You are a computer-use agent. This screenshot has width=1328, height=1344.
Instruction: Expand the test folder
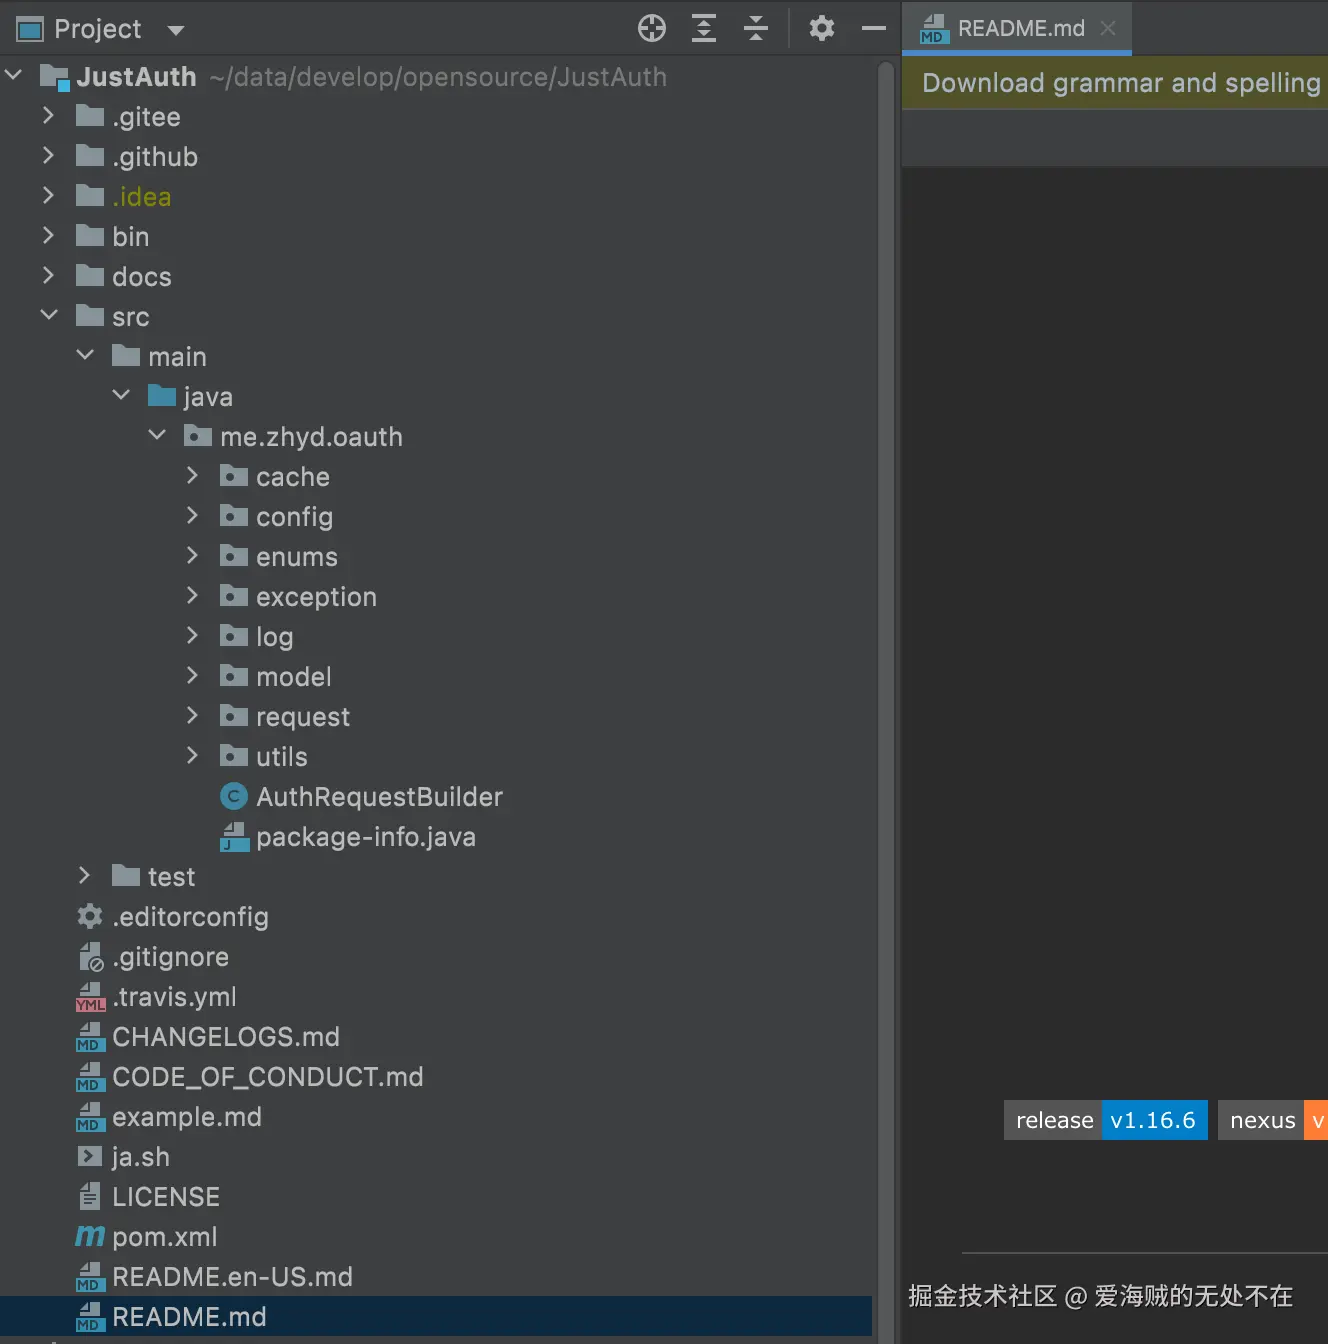click(x=85, y=876)
